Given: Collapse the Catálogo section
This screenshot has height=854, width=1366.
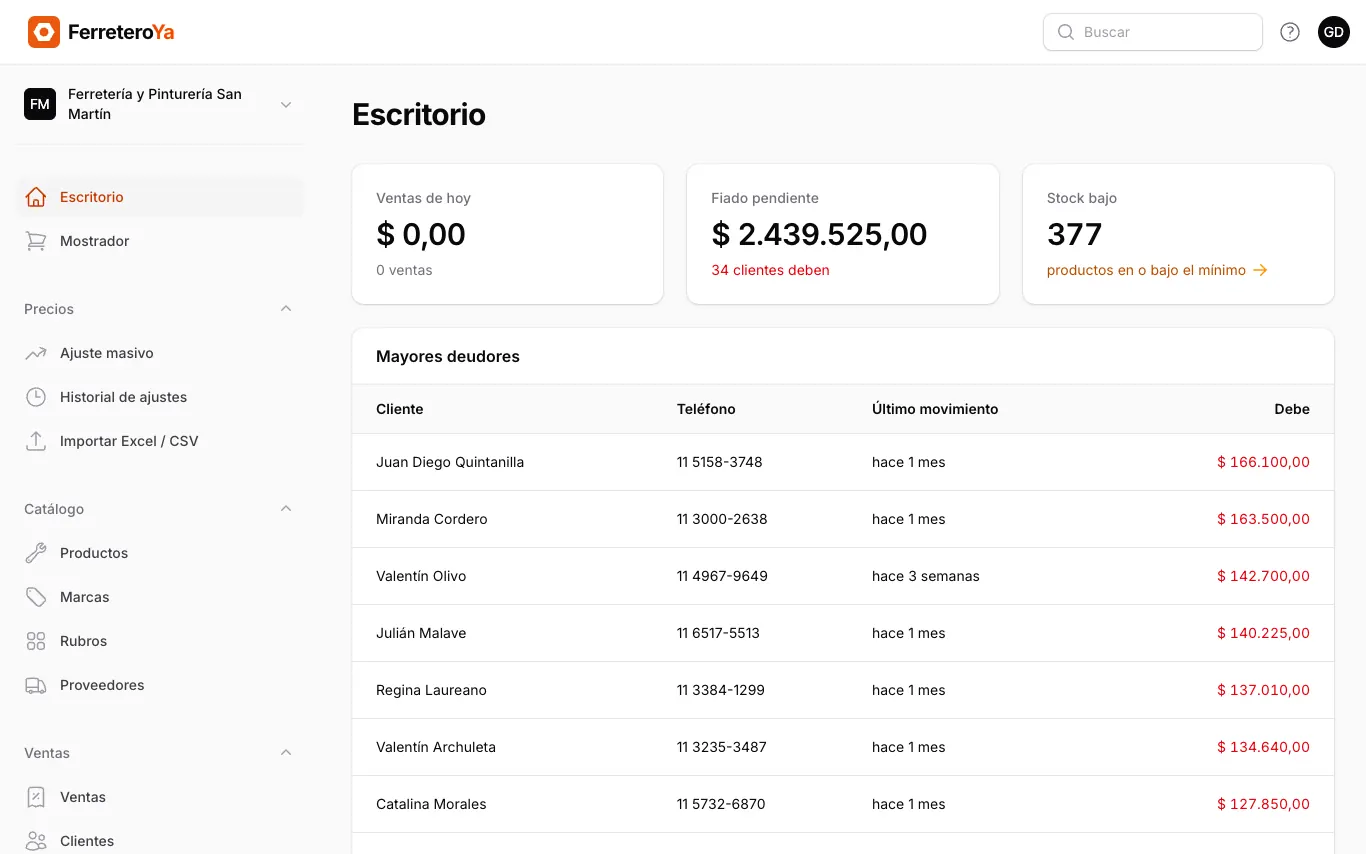Looking at the screenshot, I should pyautogui.click(x=286, y=509).
